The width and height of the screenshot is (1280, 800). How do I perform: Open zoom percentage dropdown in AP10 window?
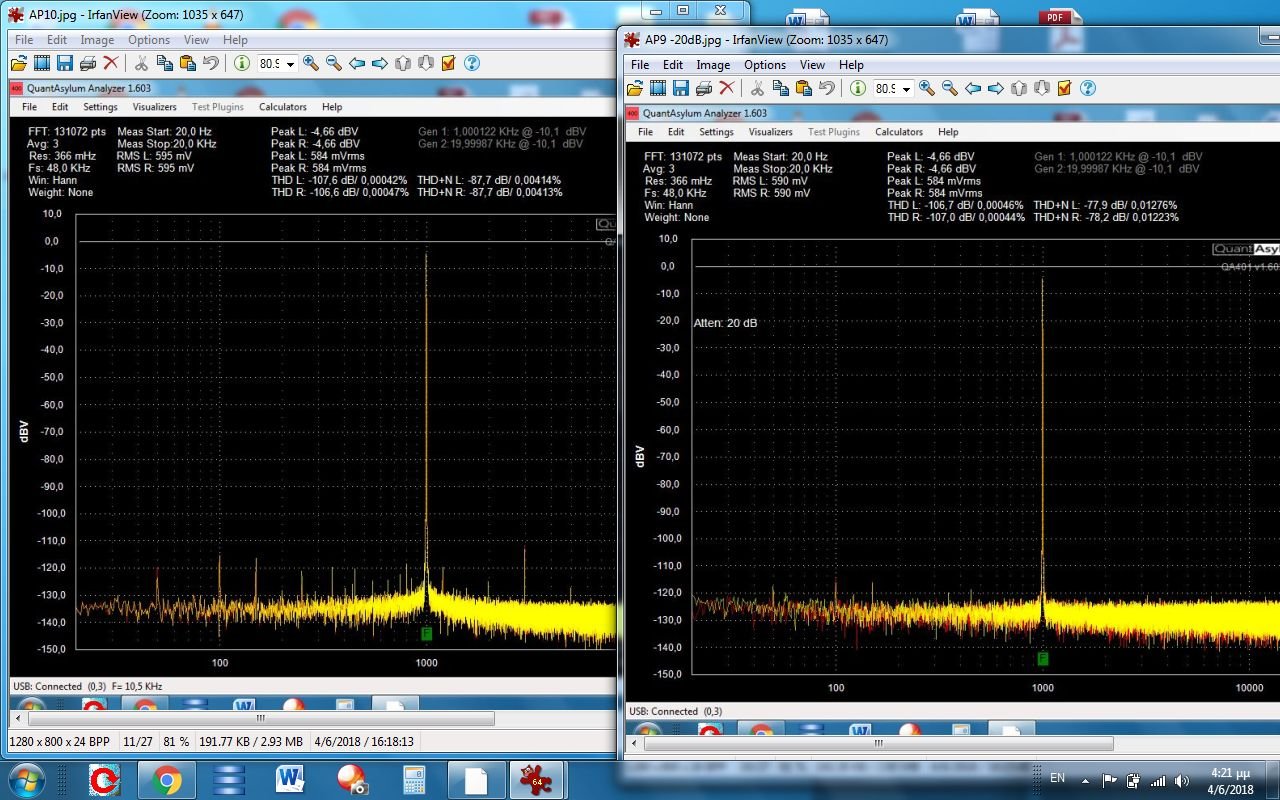[291, 64]
